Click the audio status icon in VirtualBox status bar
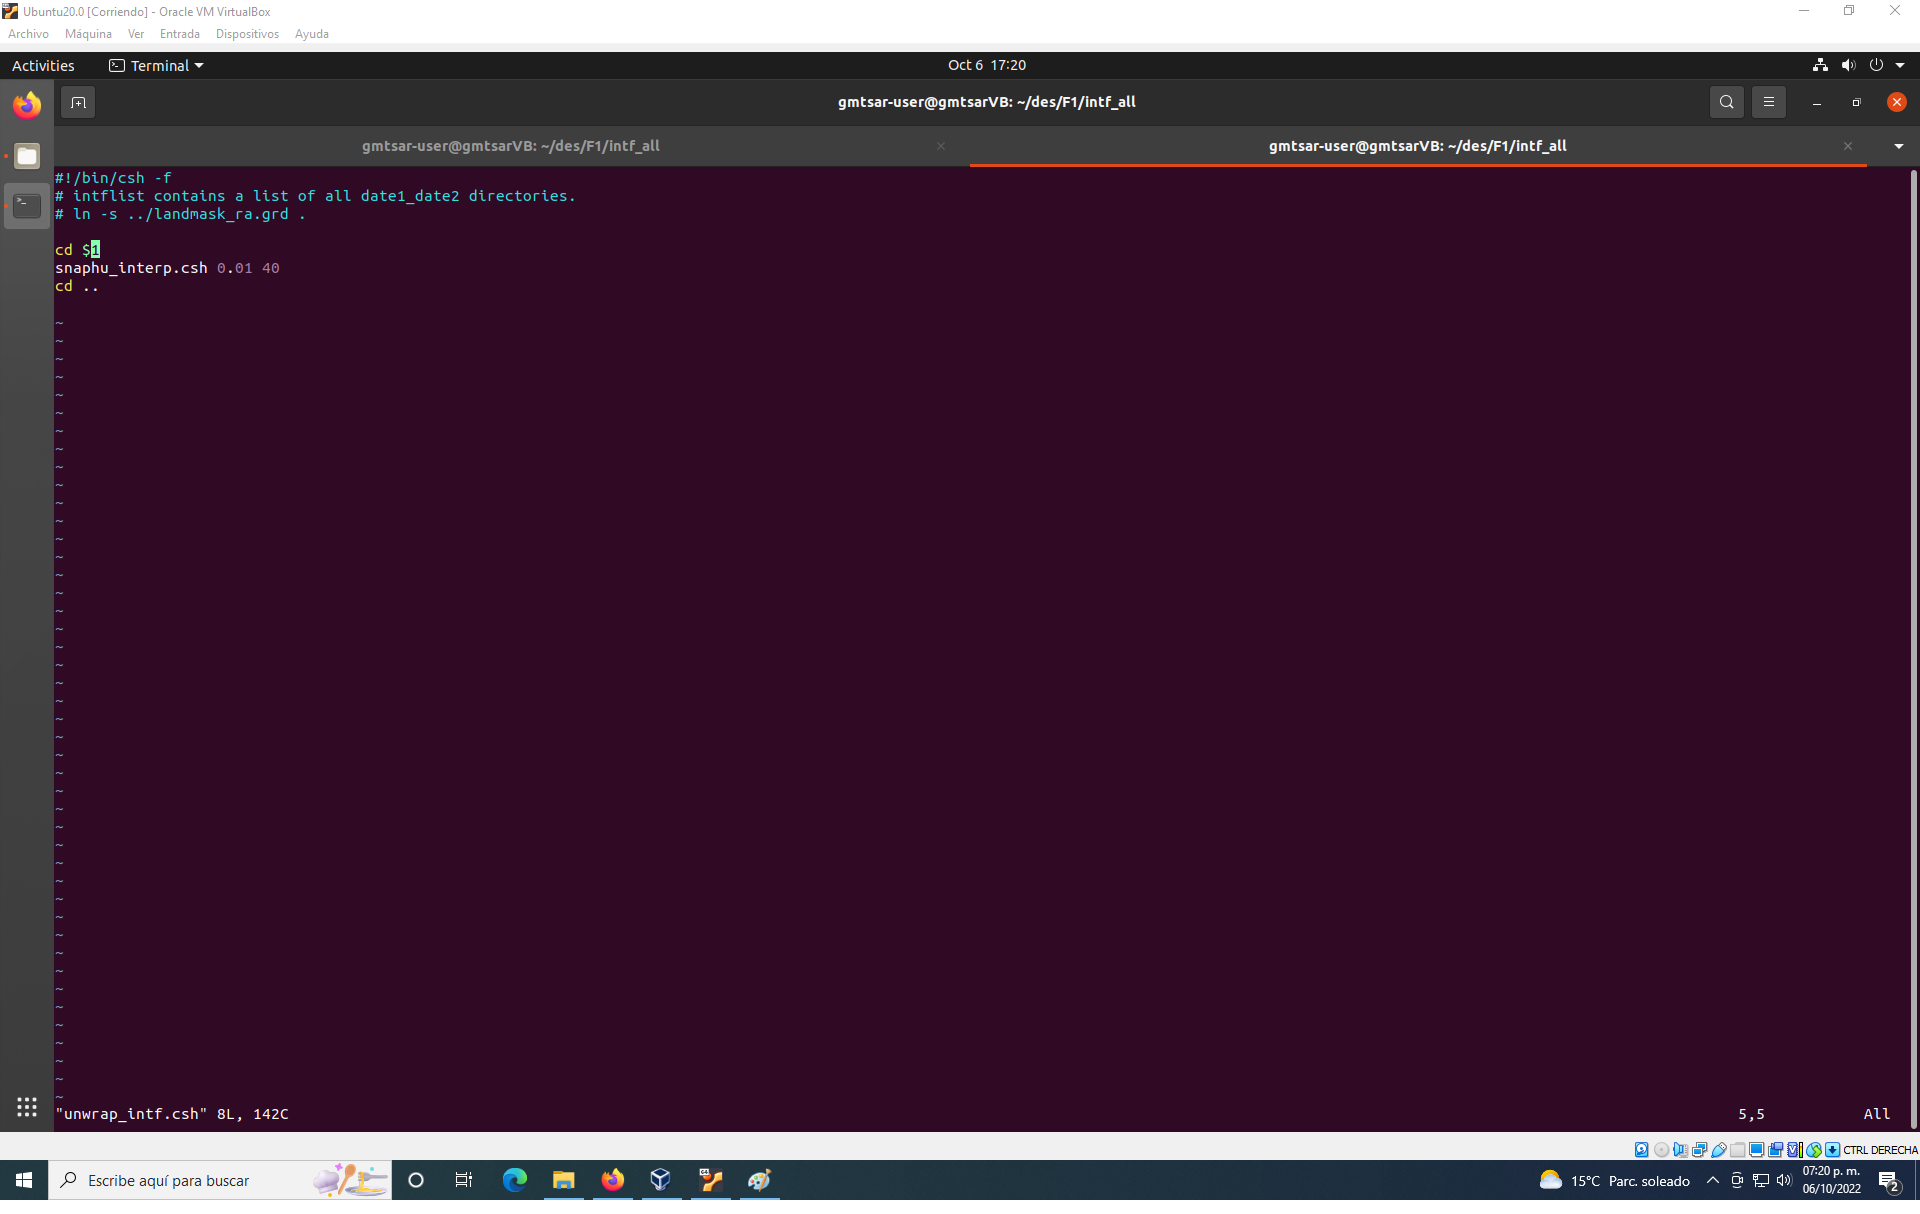Image resolution: width=1920 pixels, height=1214 pixels. (1681, 1150)
